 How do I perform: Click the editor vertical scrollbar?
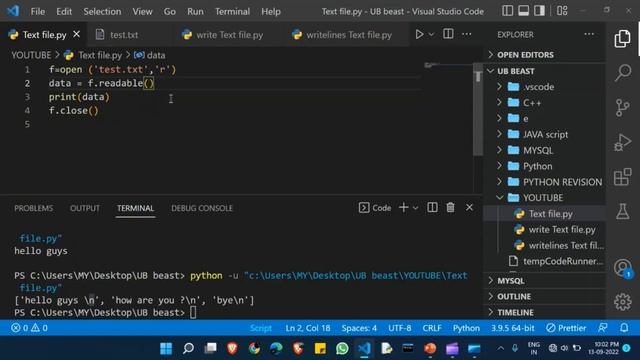tap(478, 109)
